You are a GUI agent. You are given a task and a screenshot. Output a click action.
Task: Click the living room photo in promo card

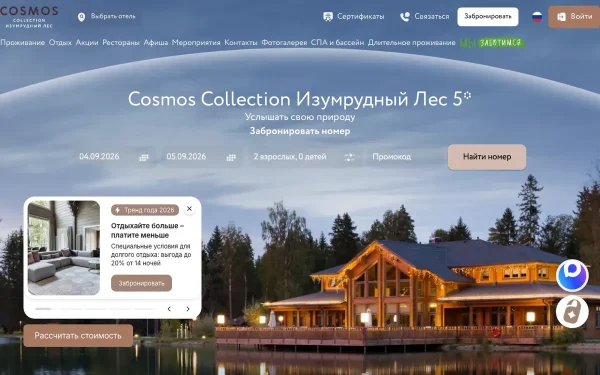[x=64, y=248]
